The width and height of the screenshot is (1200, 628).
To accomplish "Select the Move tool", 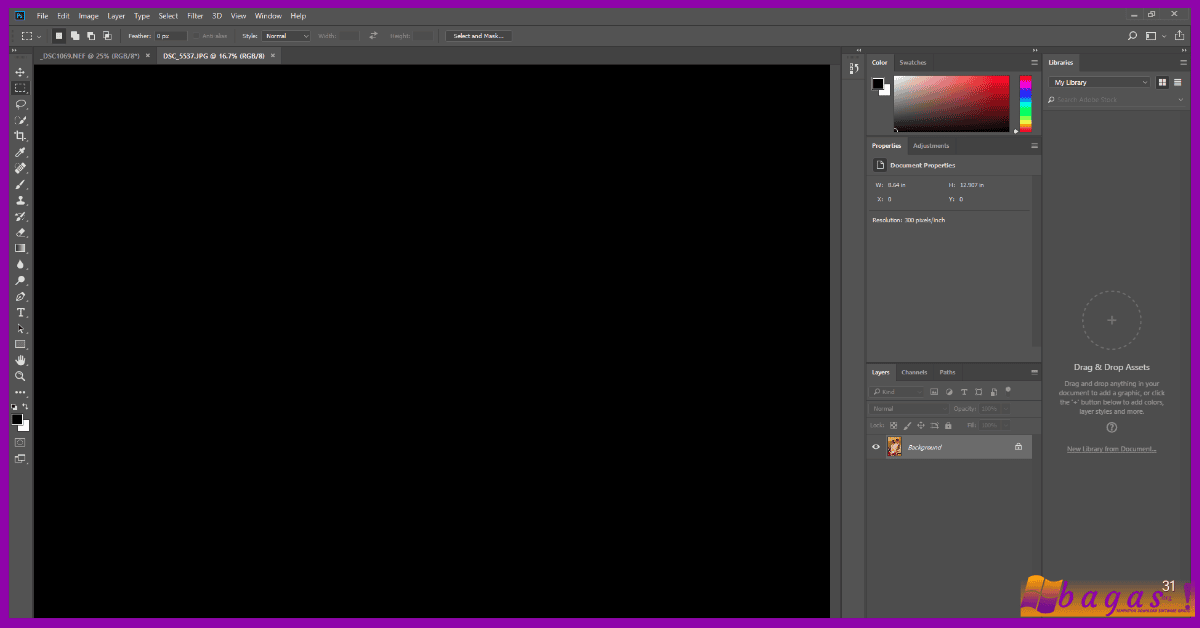I will (20, 72).
